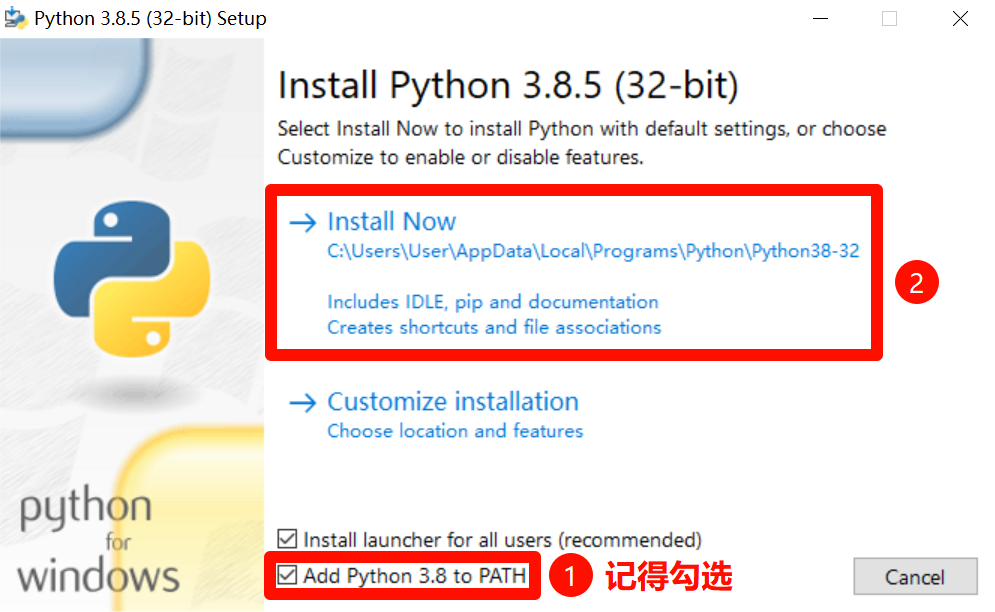The height and width of the screenshot is (612, 995).
Task: Click the Cancel button
Action: 914,577
